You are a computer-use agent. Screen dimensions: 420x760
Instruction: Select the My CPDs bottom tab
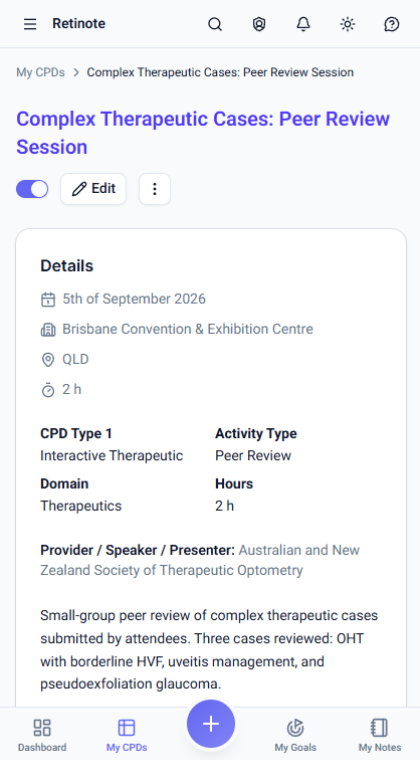(126, 734)
